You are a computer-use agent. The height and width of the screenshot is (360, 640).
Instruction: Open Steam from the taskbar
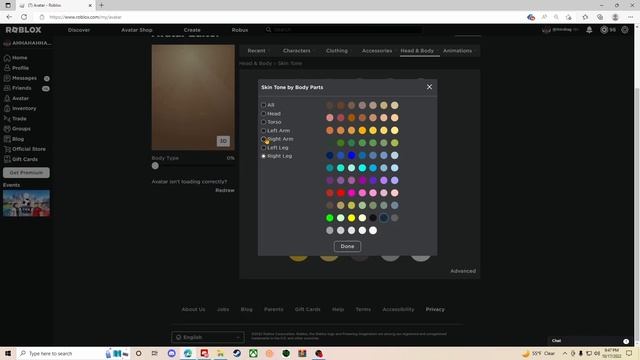[237, 353]
